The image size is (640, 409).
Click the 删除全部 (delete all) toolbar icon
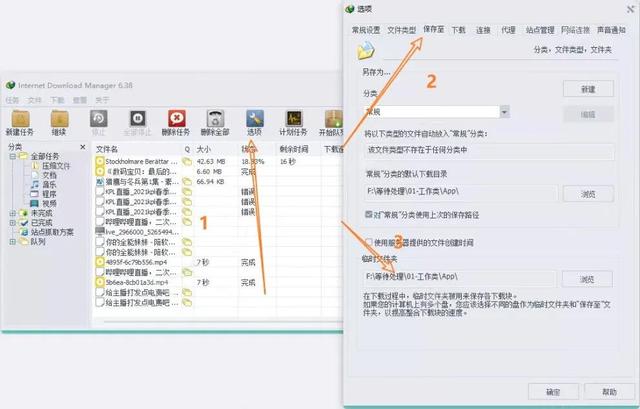coord(215,119)
